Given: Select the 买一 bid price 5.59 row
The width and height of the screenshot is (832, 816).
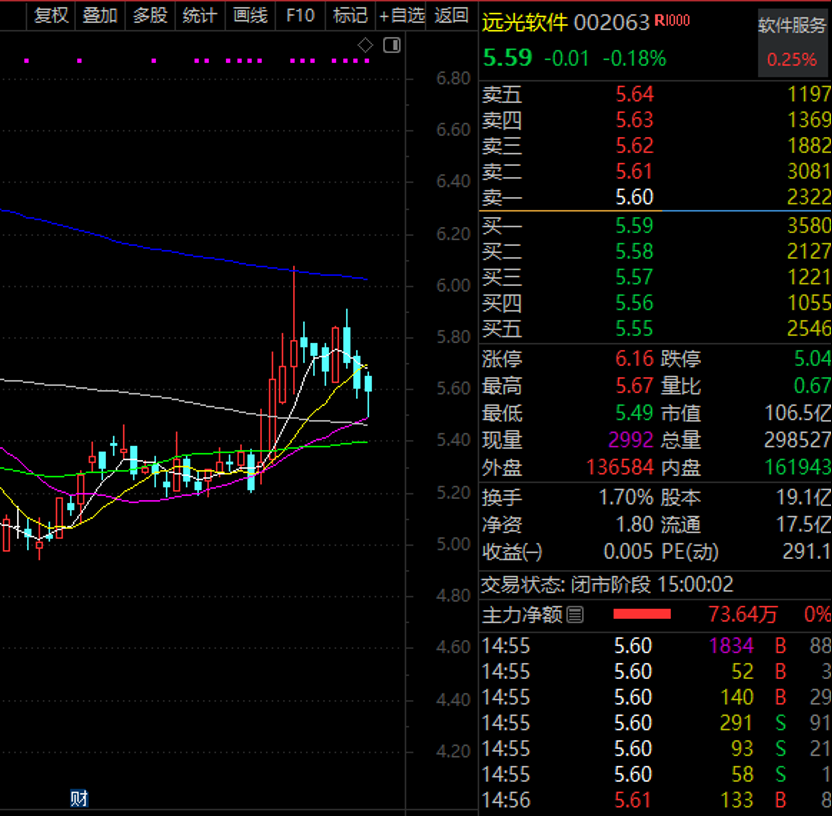Looking at the screenshot, I should tap(656, 225).
